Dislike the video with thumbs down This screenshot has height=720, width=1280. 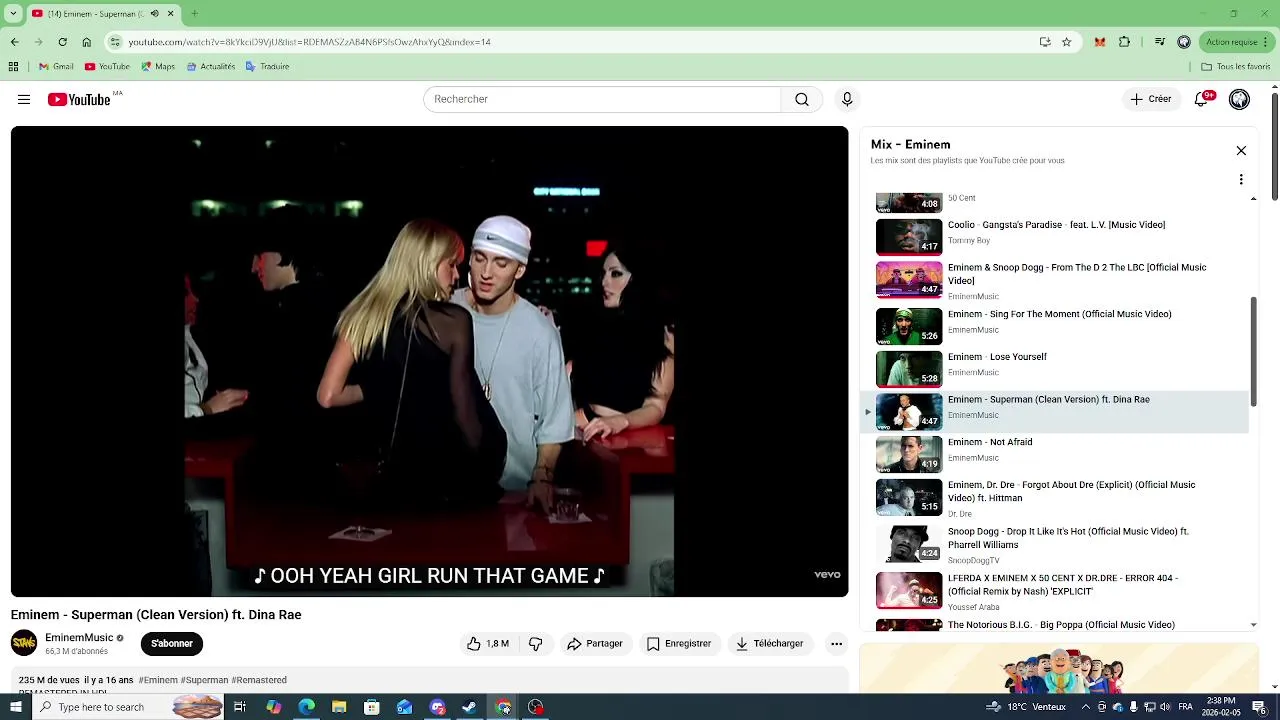(536, 644)
